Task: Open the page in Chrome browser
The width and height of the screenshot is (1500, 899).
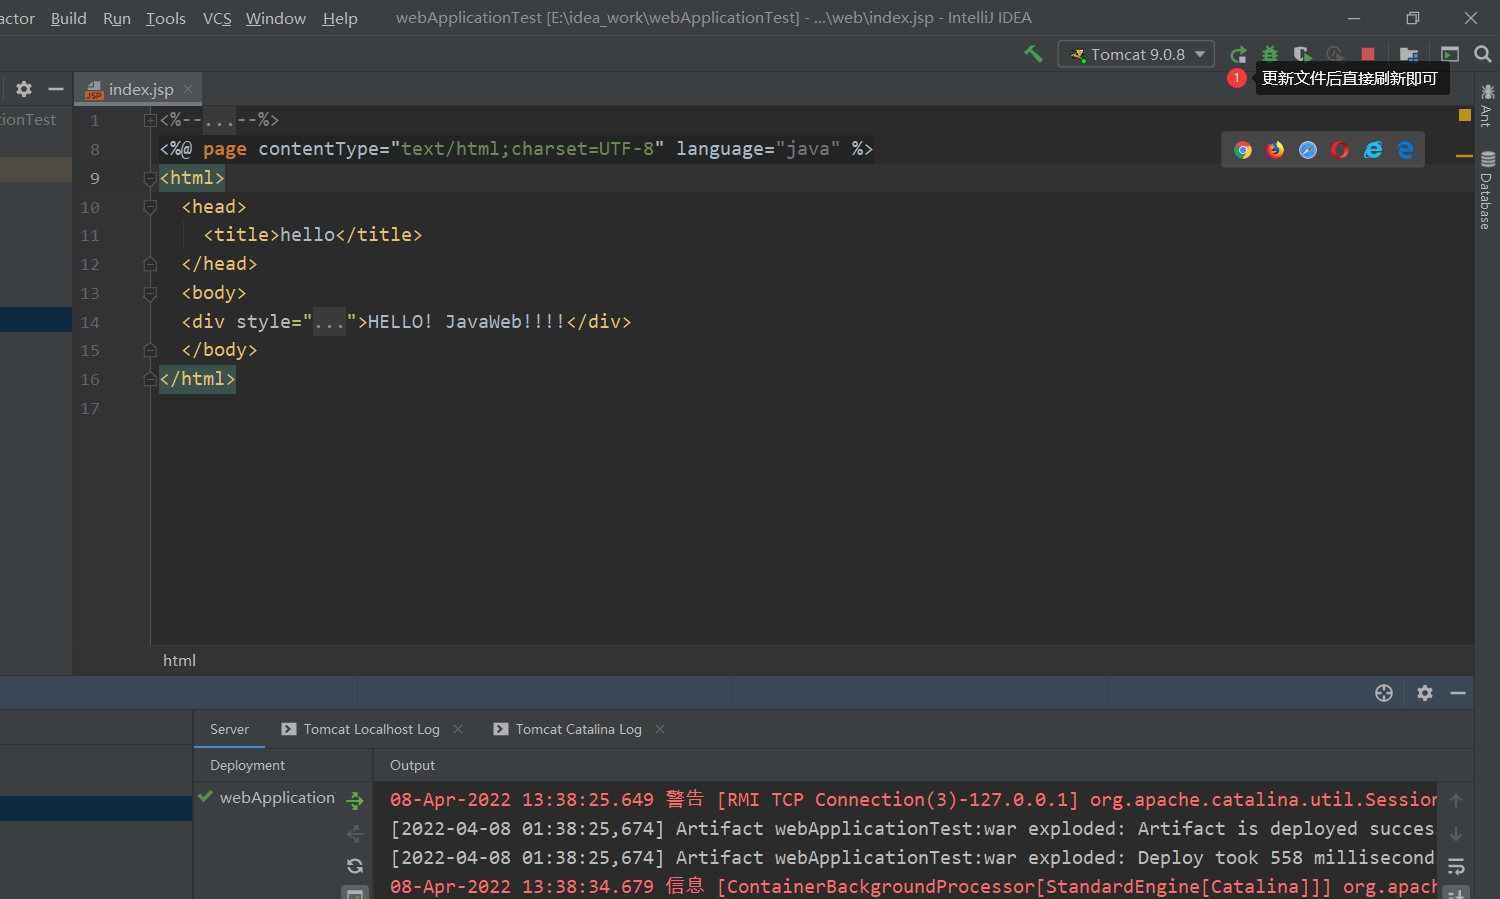Action: coord(1243,150)
